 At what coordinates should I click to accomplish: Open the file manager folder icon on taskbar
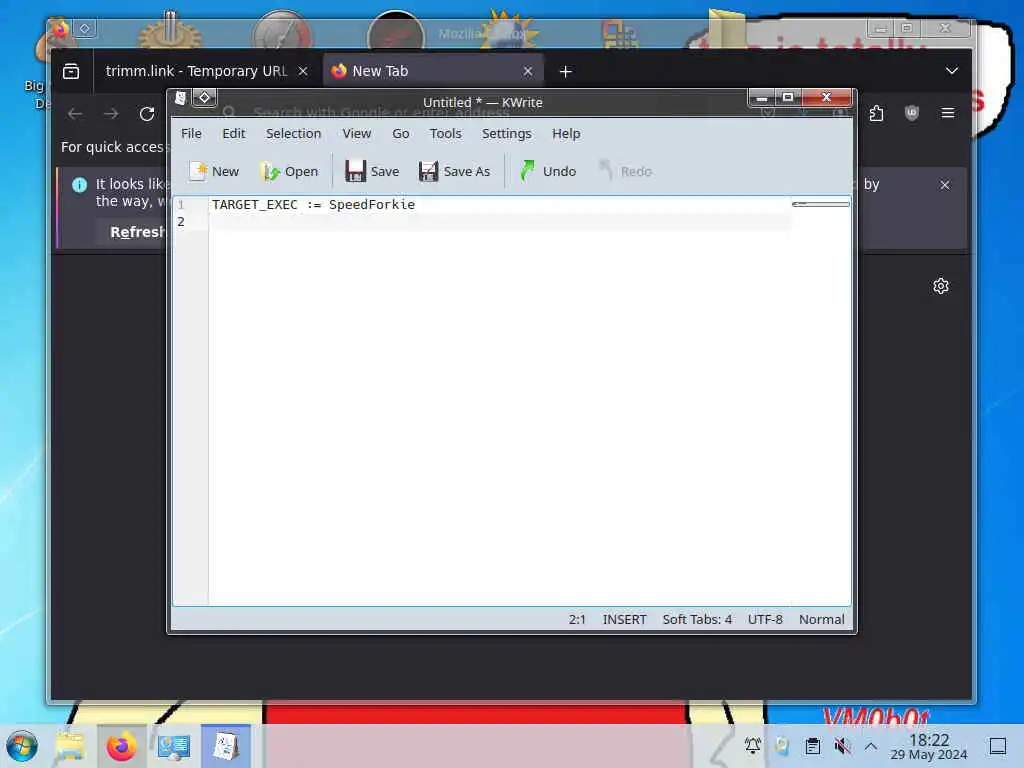[x=70, y=746]
